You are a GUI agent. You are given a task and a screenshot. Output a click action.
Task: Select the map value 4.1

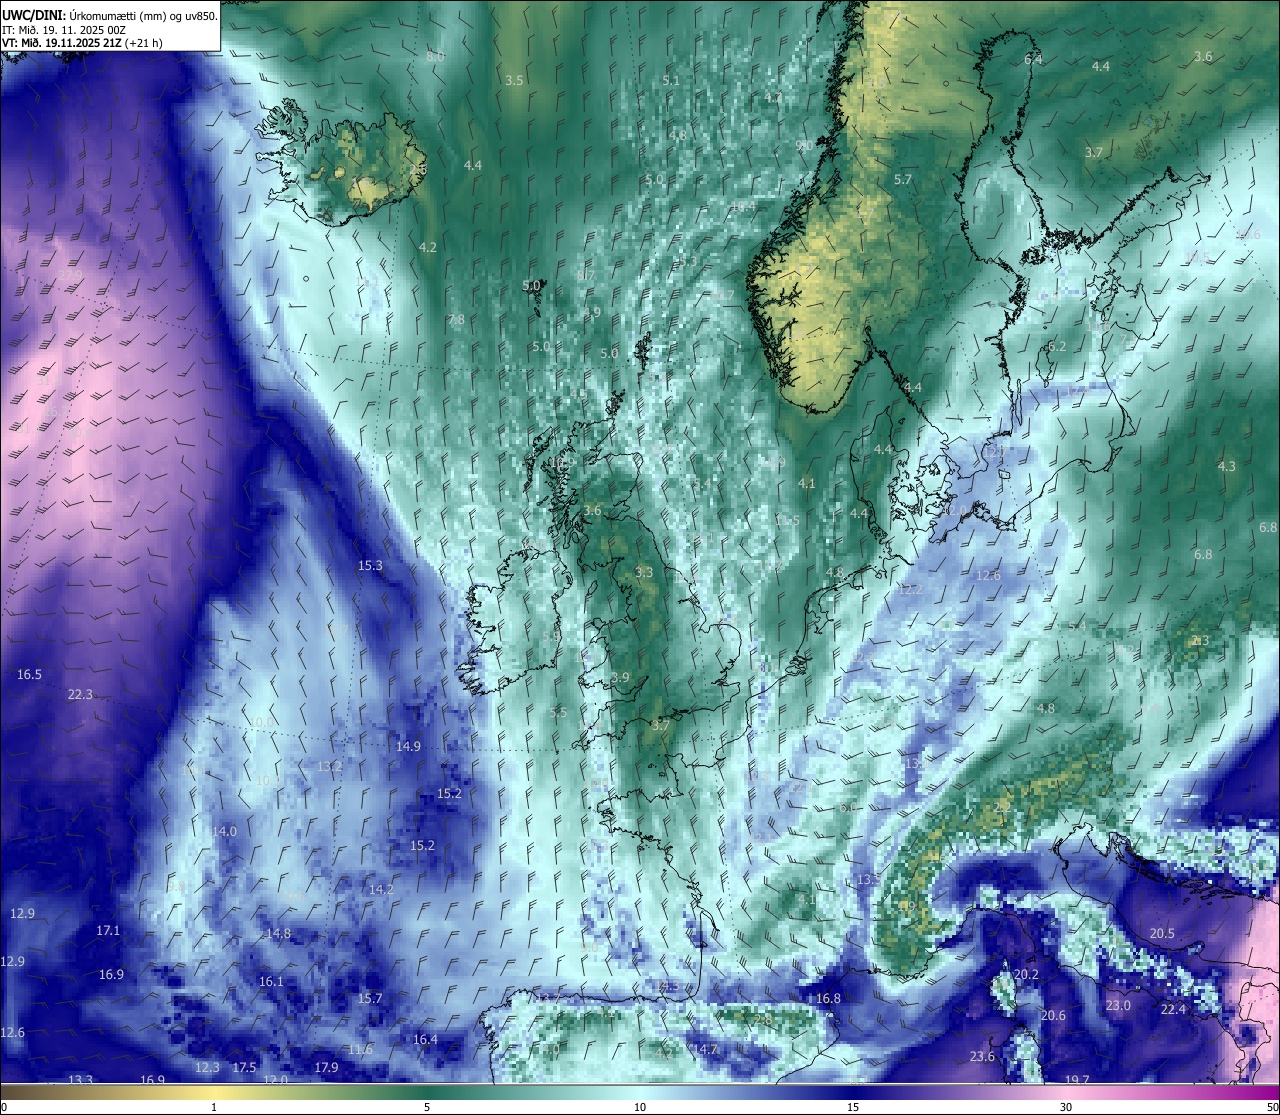[807, 483]
